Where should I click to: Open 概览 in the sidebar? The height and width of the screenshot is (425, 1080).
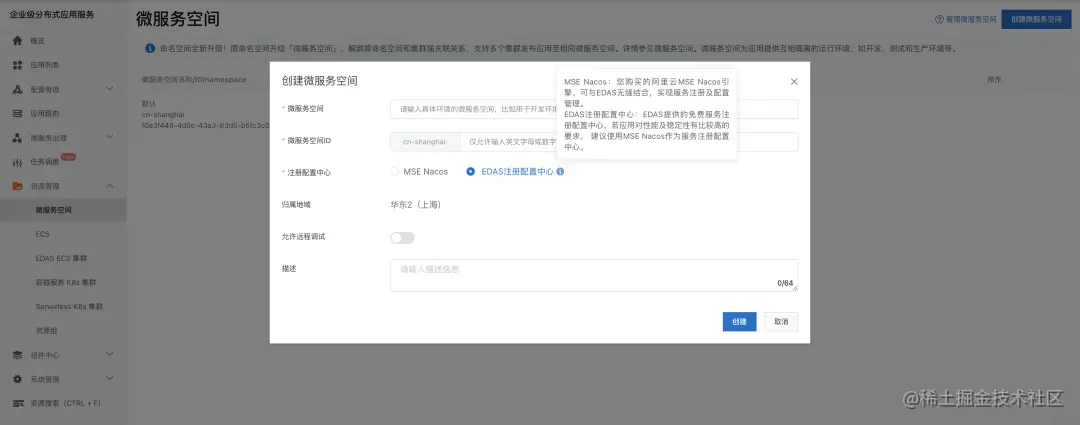(37, 41)
